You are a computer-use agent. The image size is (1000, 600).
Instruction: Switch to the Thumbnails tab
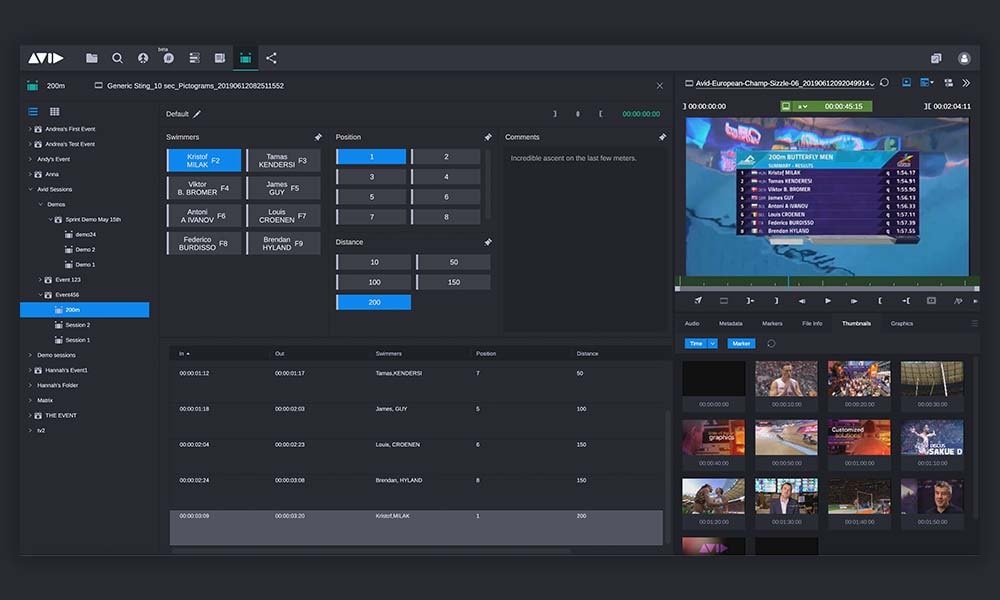point(856,323)
